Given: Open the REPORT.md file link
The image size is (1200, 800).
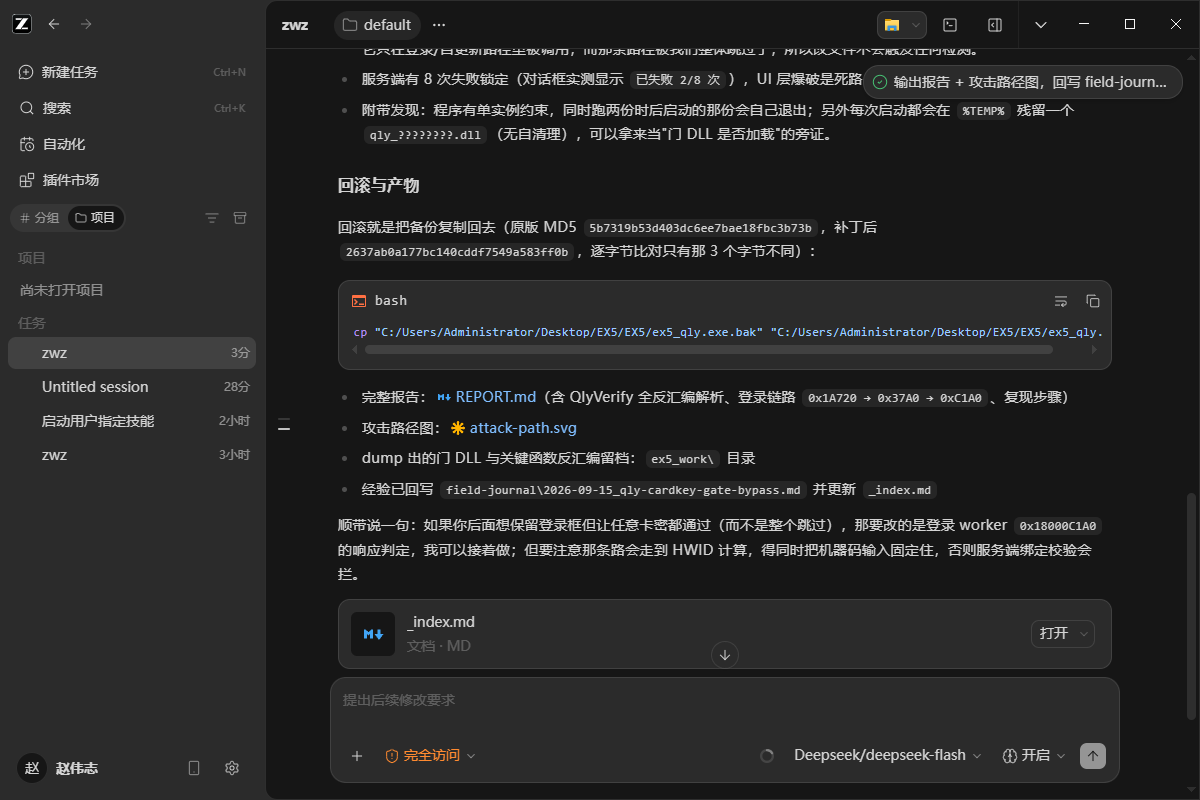Looking at the screenshot, I should 487,397.
